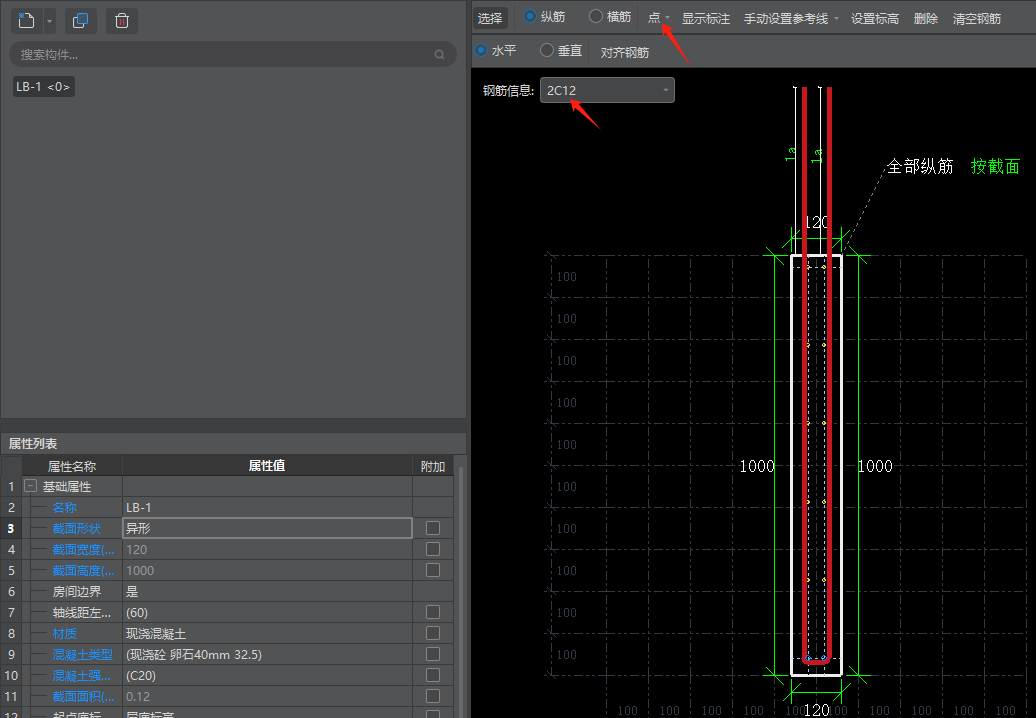Click the 名称 property label
Image resolution: width=1036 pixels, height=718 pixels.
tap(64, 507)
